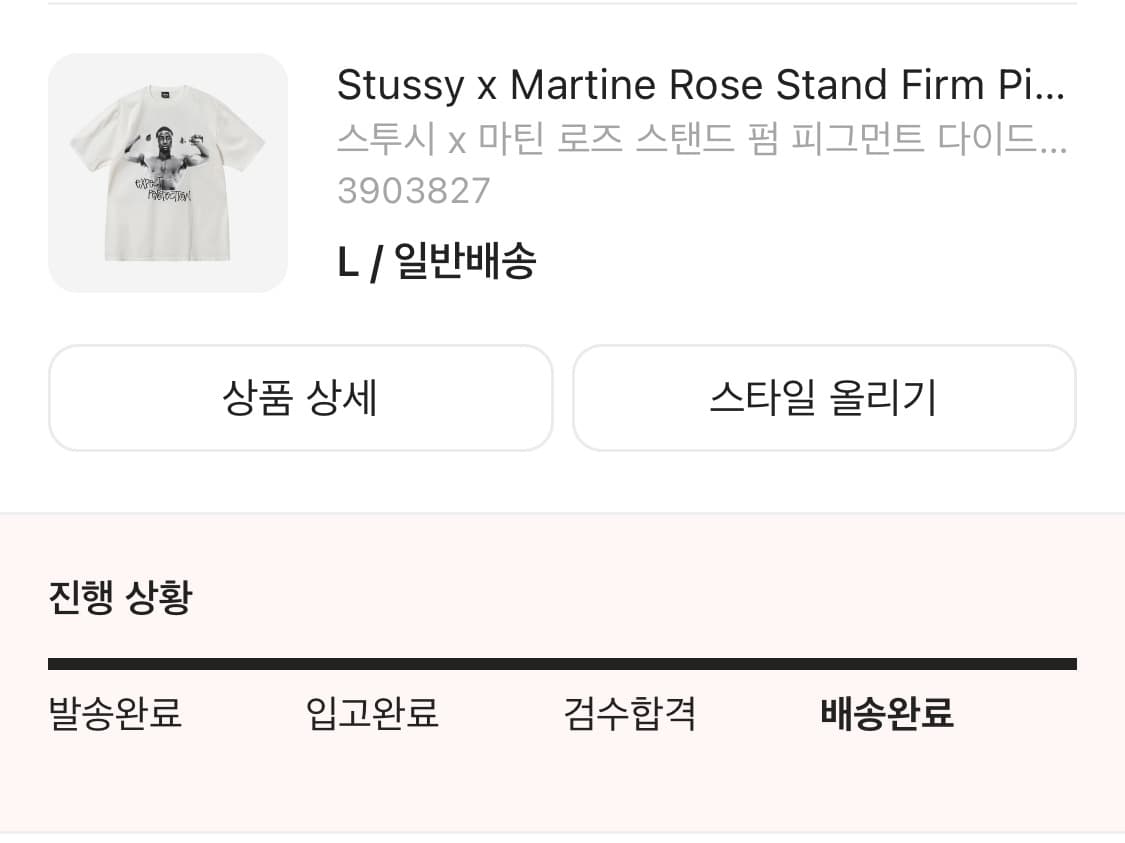Click the 진행 상황 section header
This screenshot has height=843, width=1125.
pos(119,596)
